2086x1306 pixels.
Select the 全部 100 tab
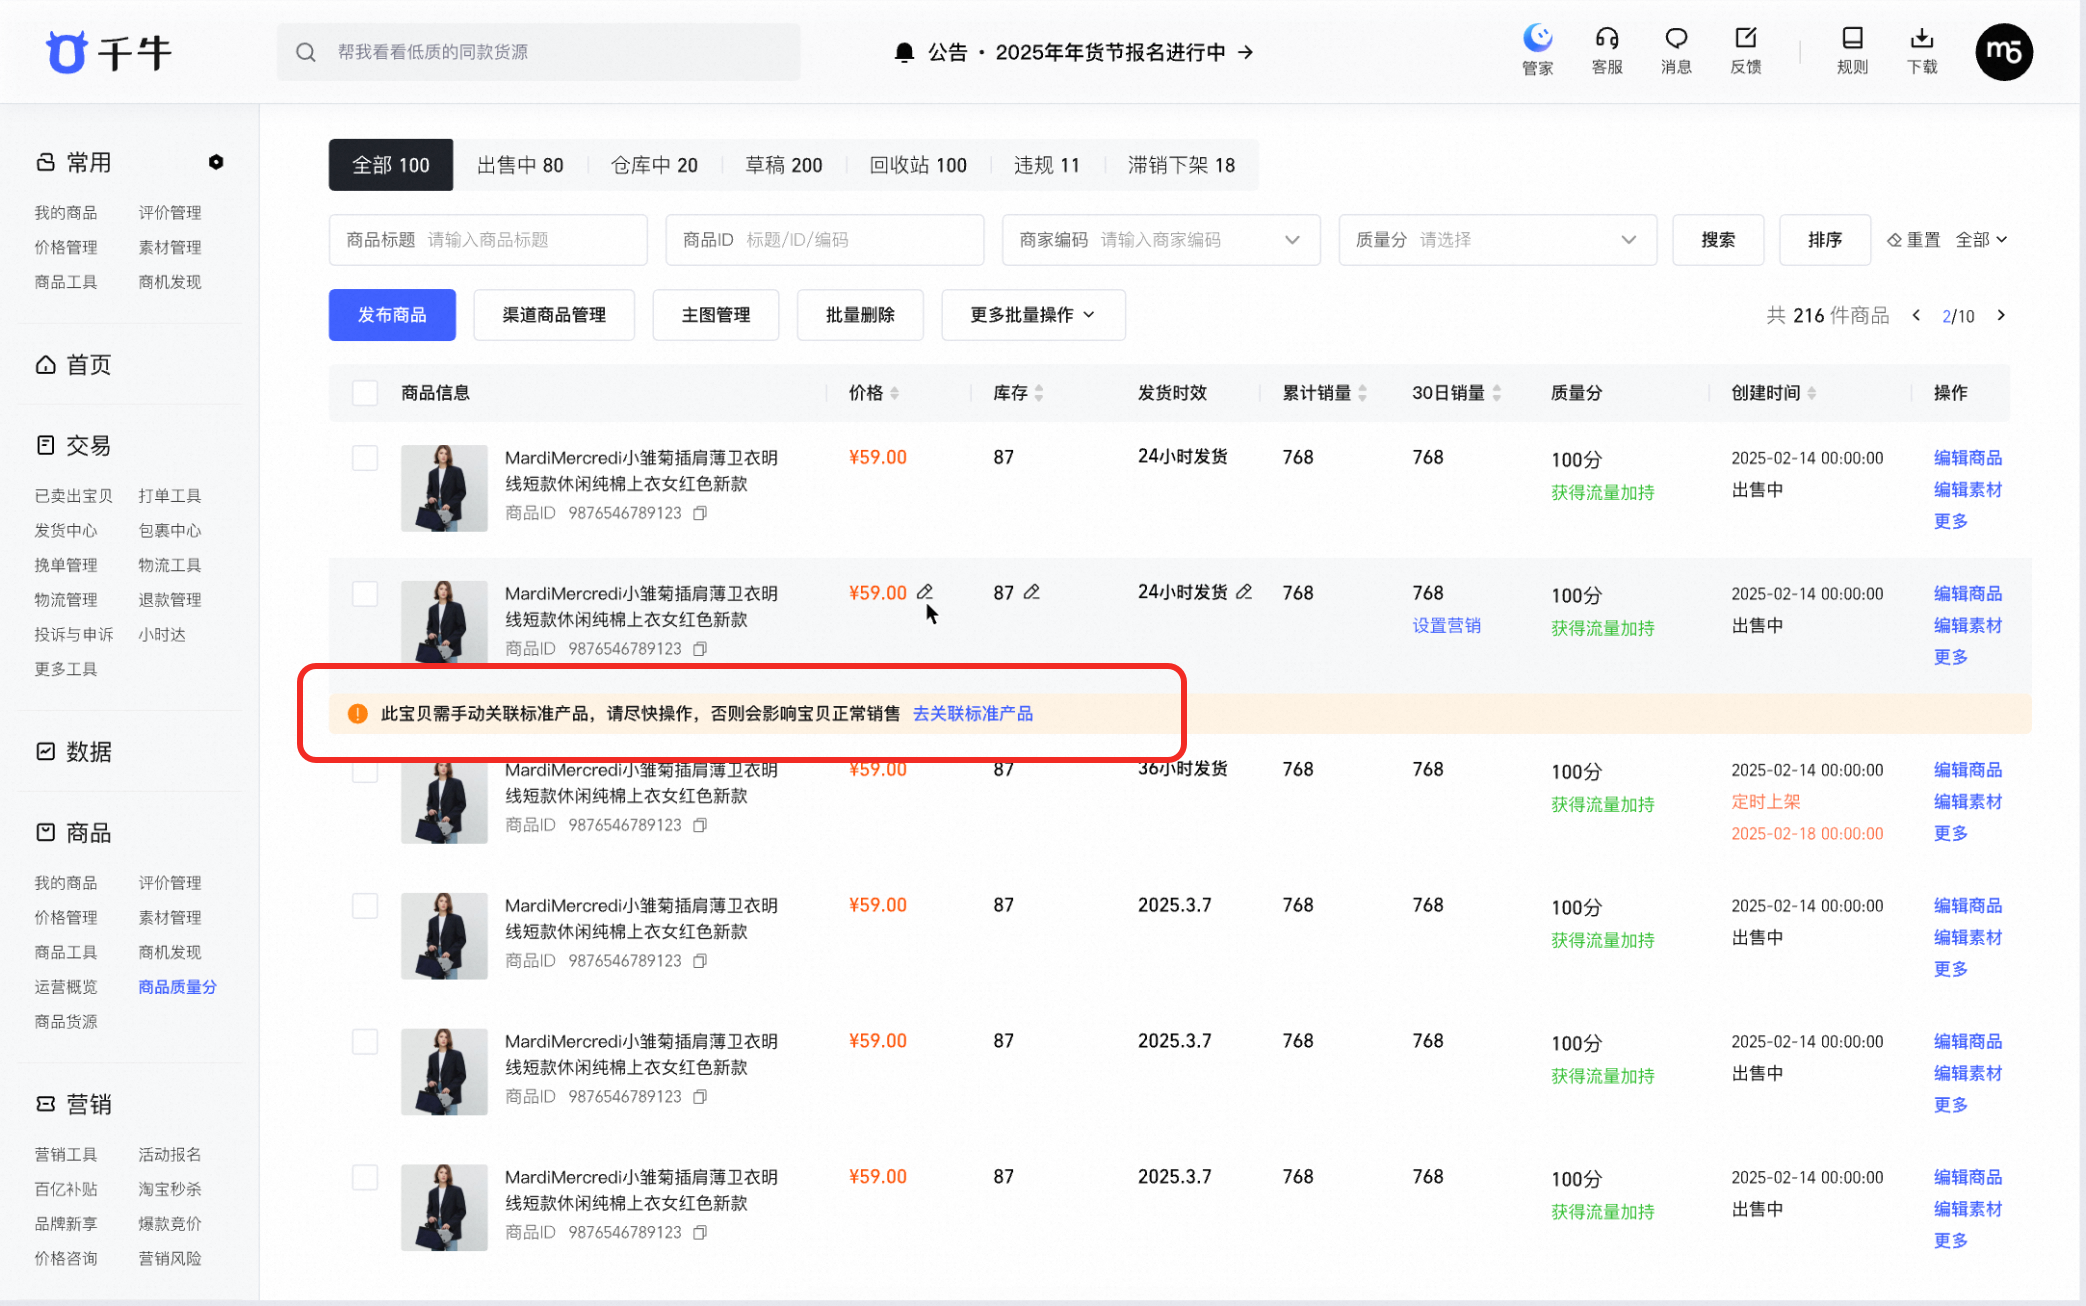pos(391,165)
